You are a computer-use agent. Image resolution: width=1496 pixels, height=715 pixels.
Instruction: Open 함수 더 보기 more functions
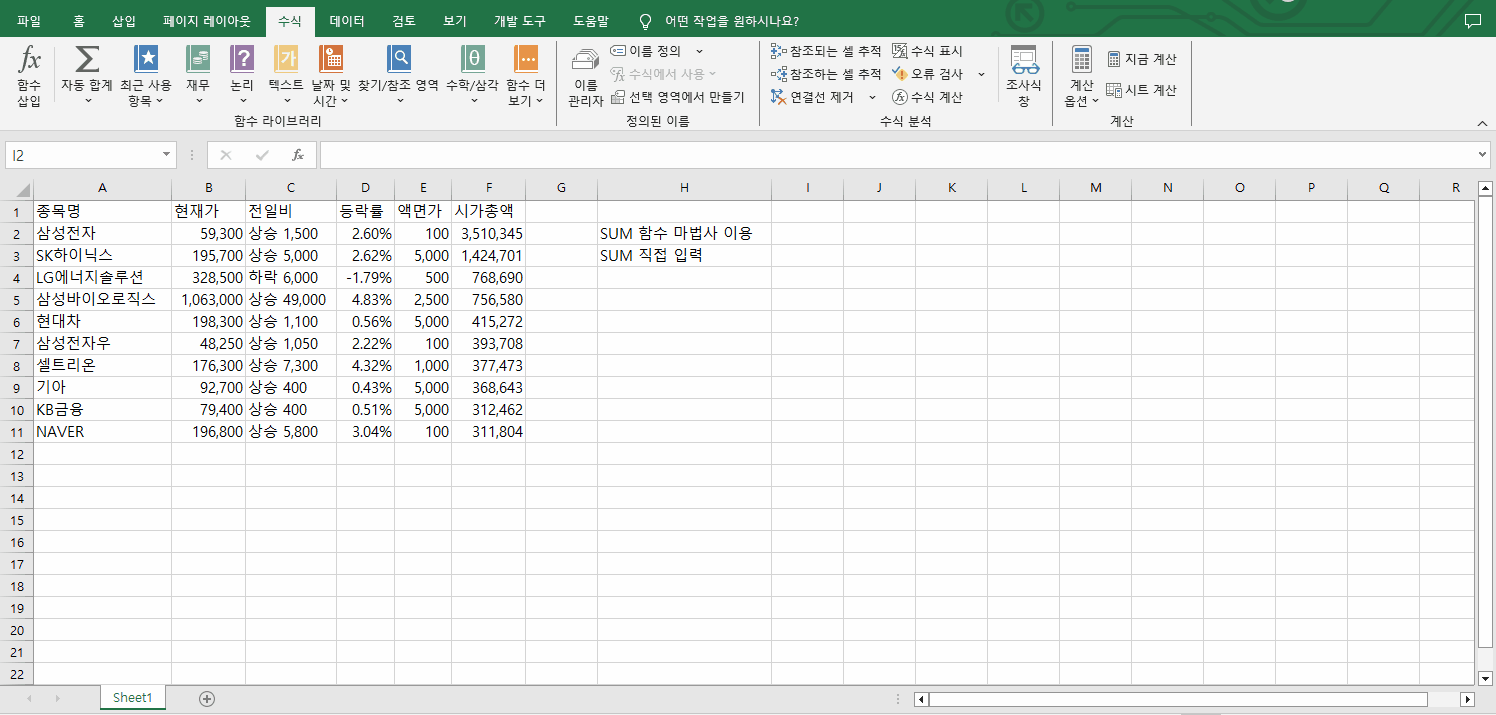click(x=525, y=76)
